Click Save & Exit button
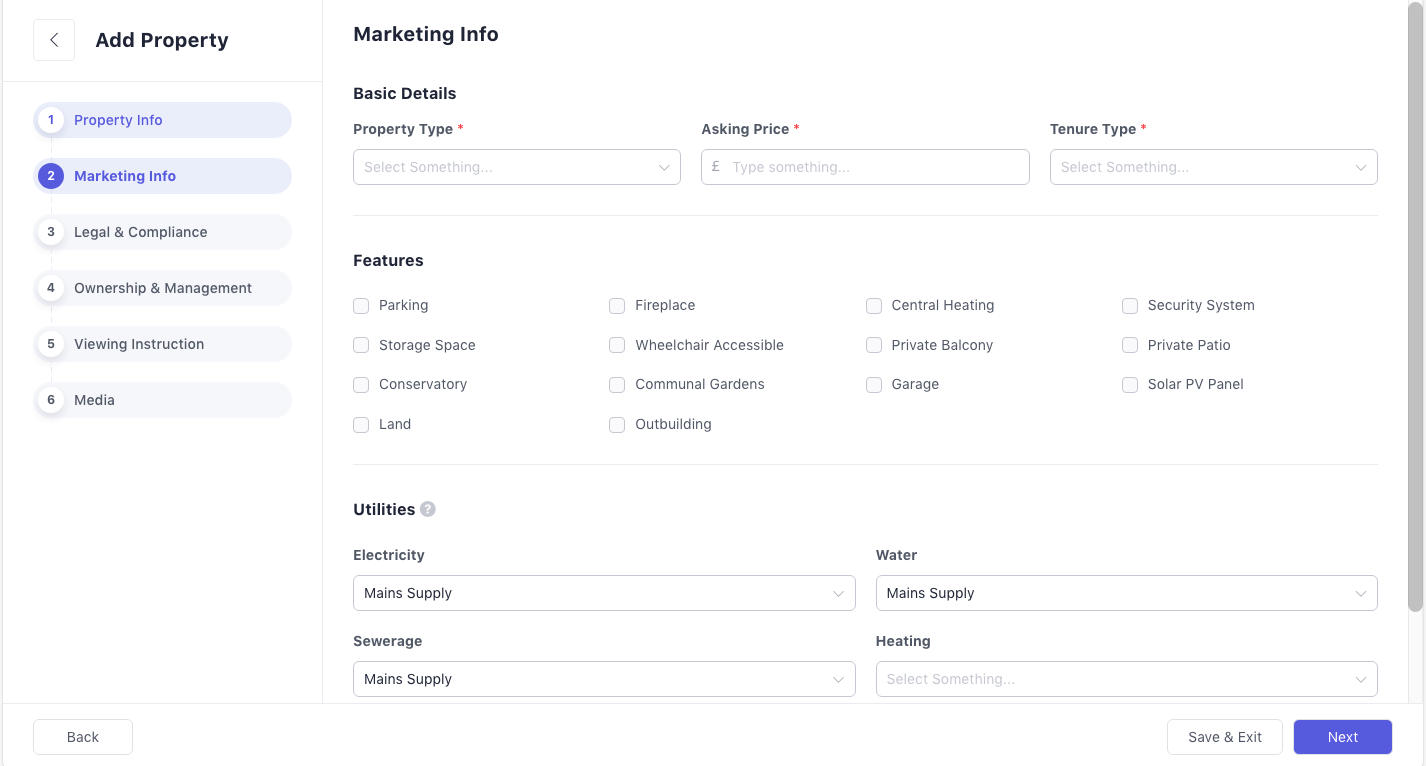The width and height of the screenshot is (1426, 766). 1225,737
